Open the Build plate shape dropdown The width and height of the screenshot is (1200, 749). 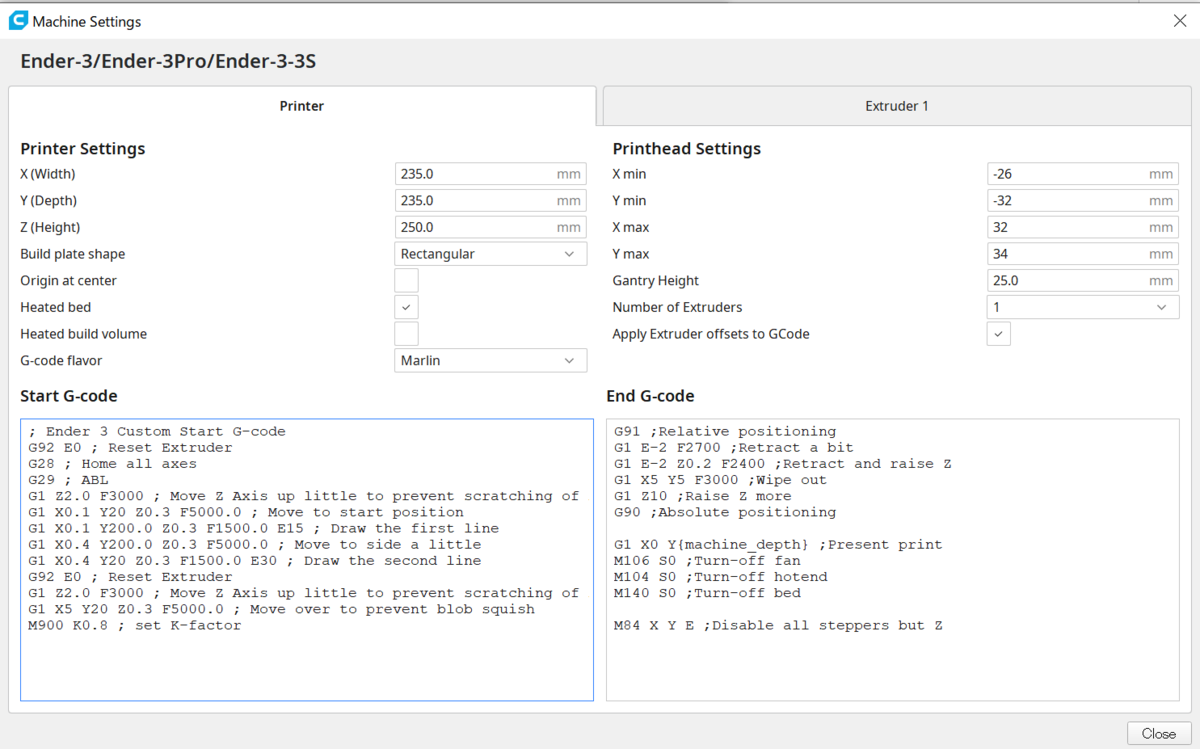490,254
